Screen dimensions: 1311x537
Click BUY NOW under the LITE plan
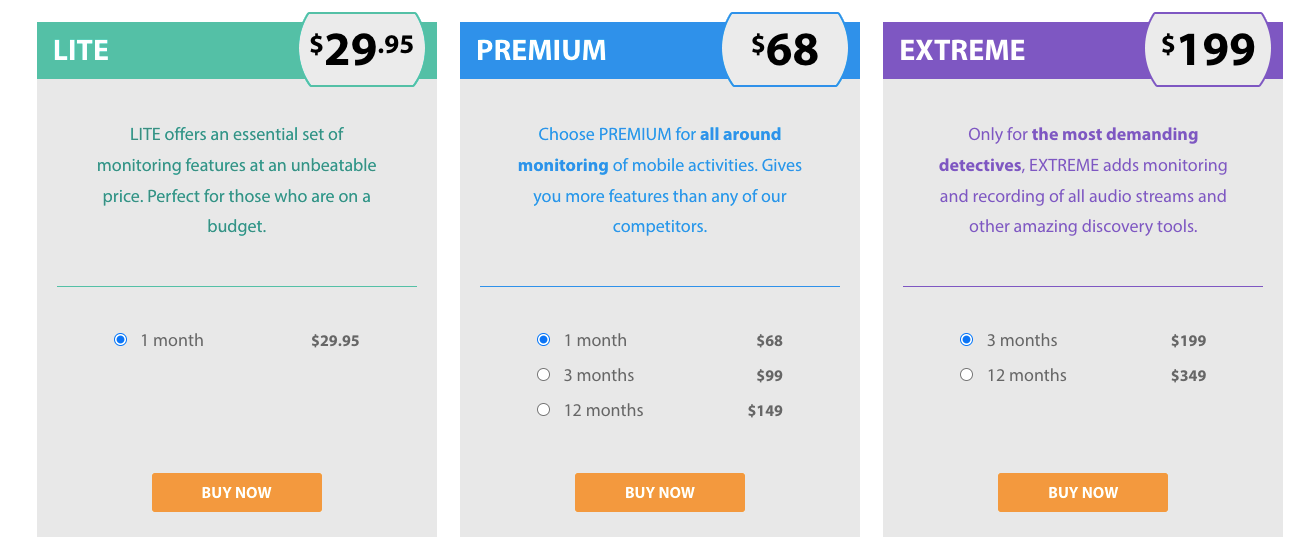[x=237, y=492]
